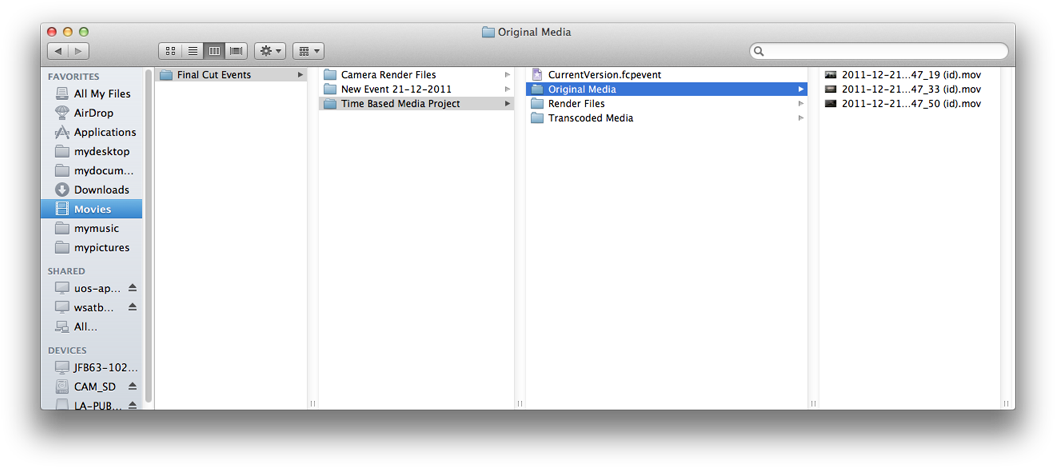
Task: Click thumbnail icon of 47_19 (id).mov
Action: (x=830, y=75)
